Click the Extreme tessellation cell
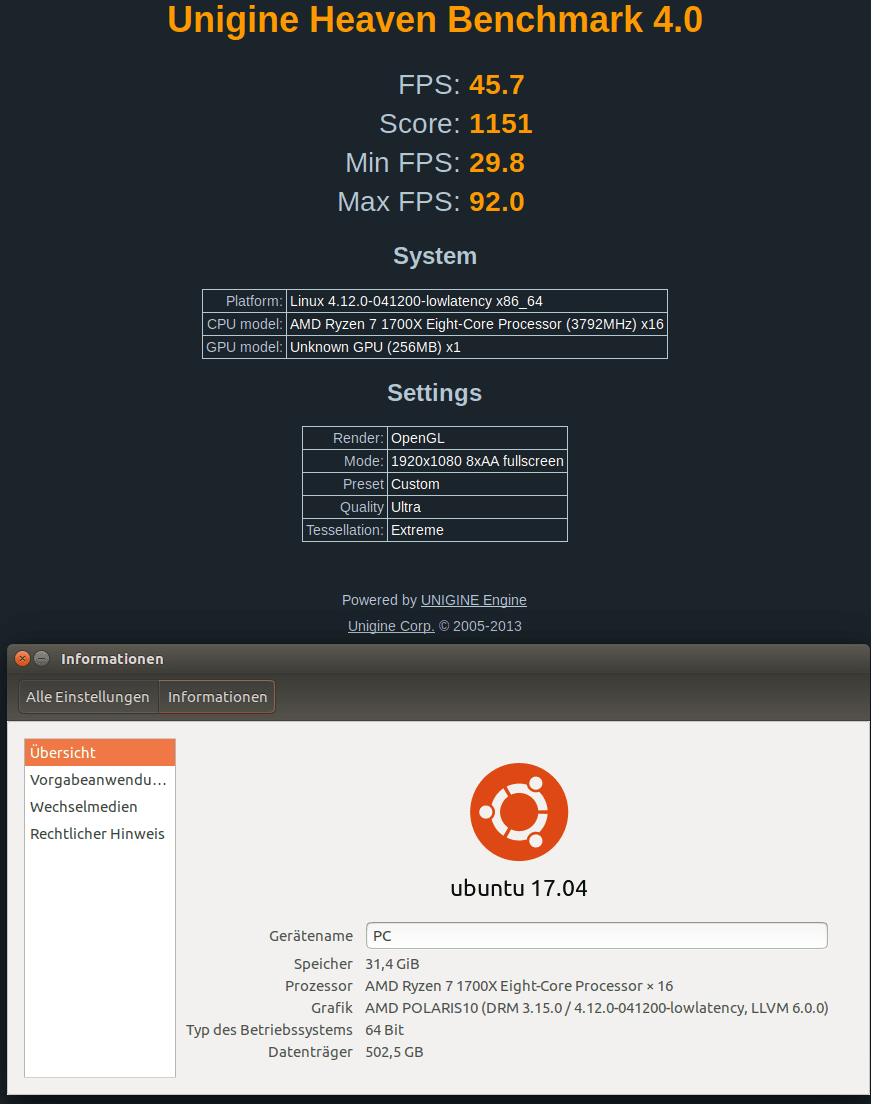This screenshot has width=871, height=1104. click(477, 530)
